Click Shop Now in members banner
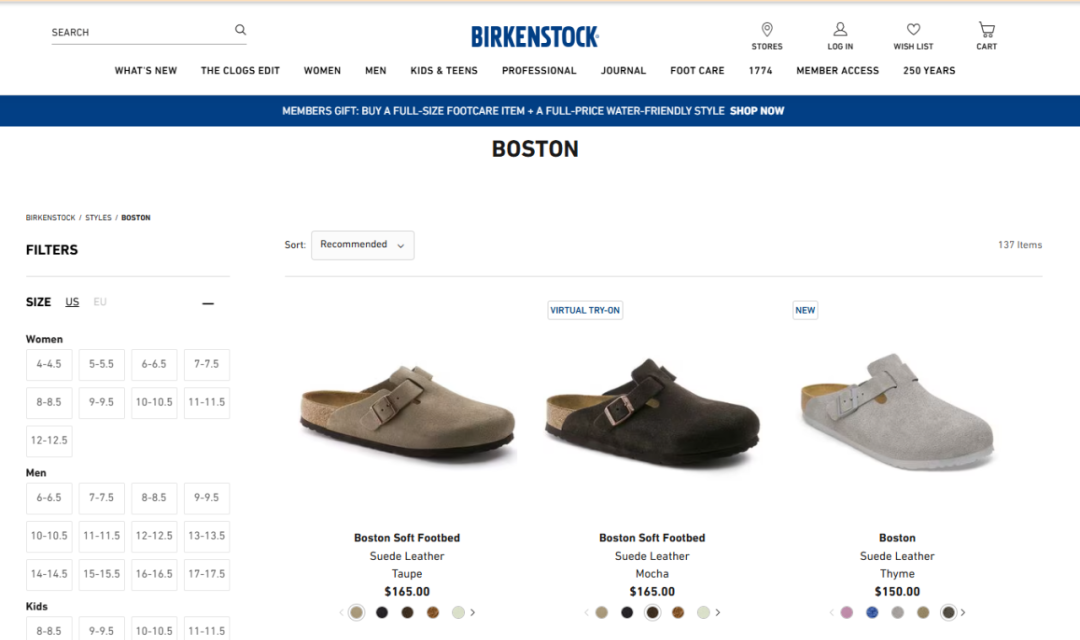The height and width of the screenshot is (640, 1080). (x=757, y=111)
